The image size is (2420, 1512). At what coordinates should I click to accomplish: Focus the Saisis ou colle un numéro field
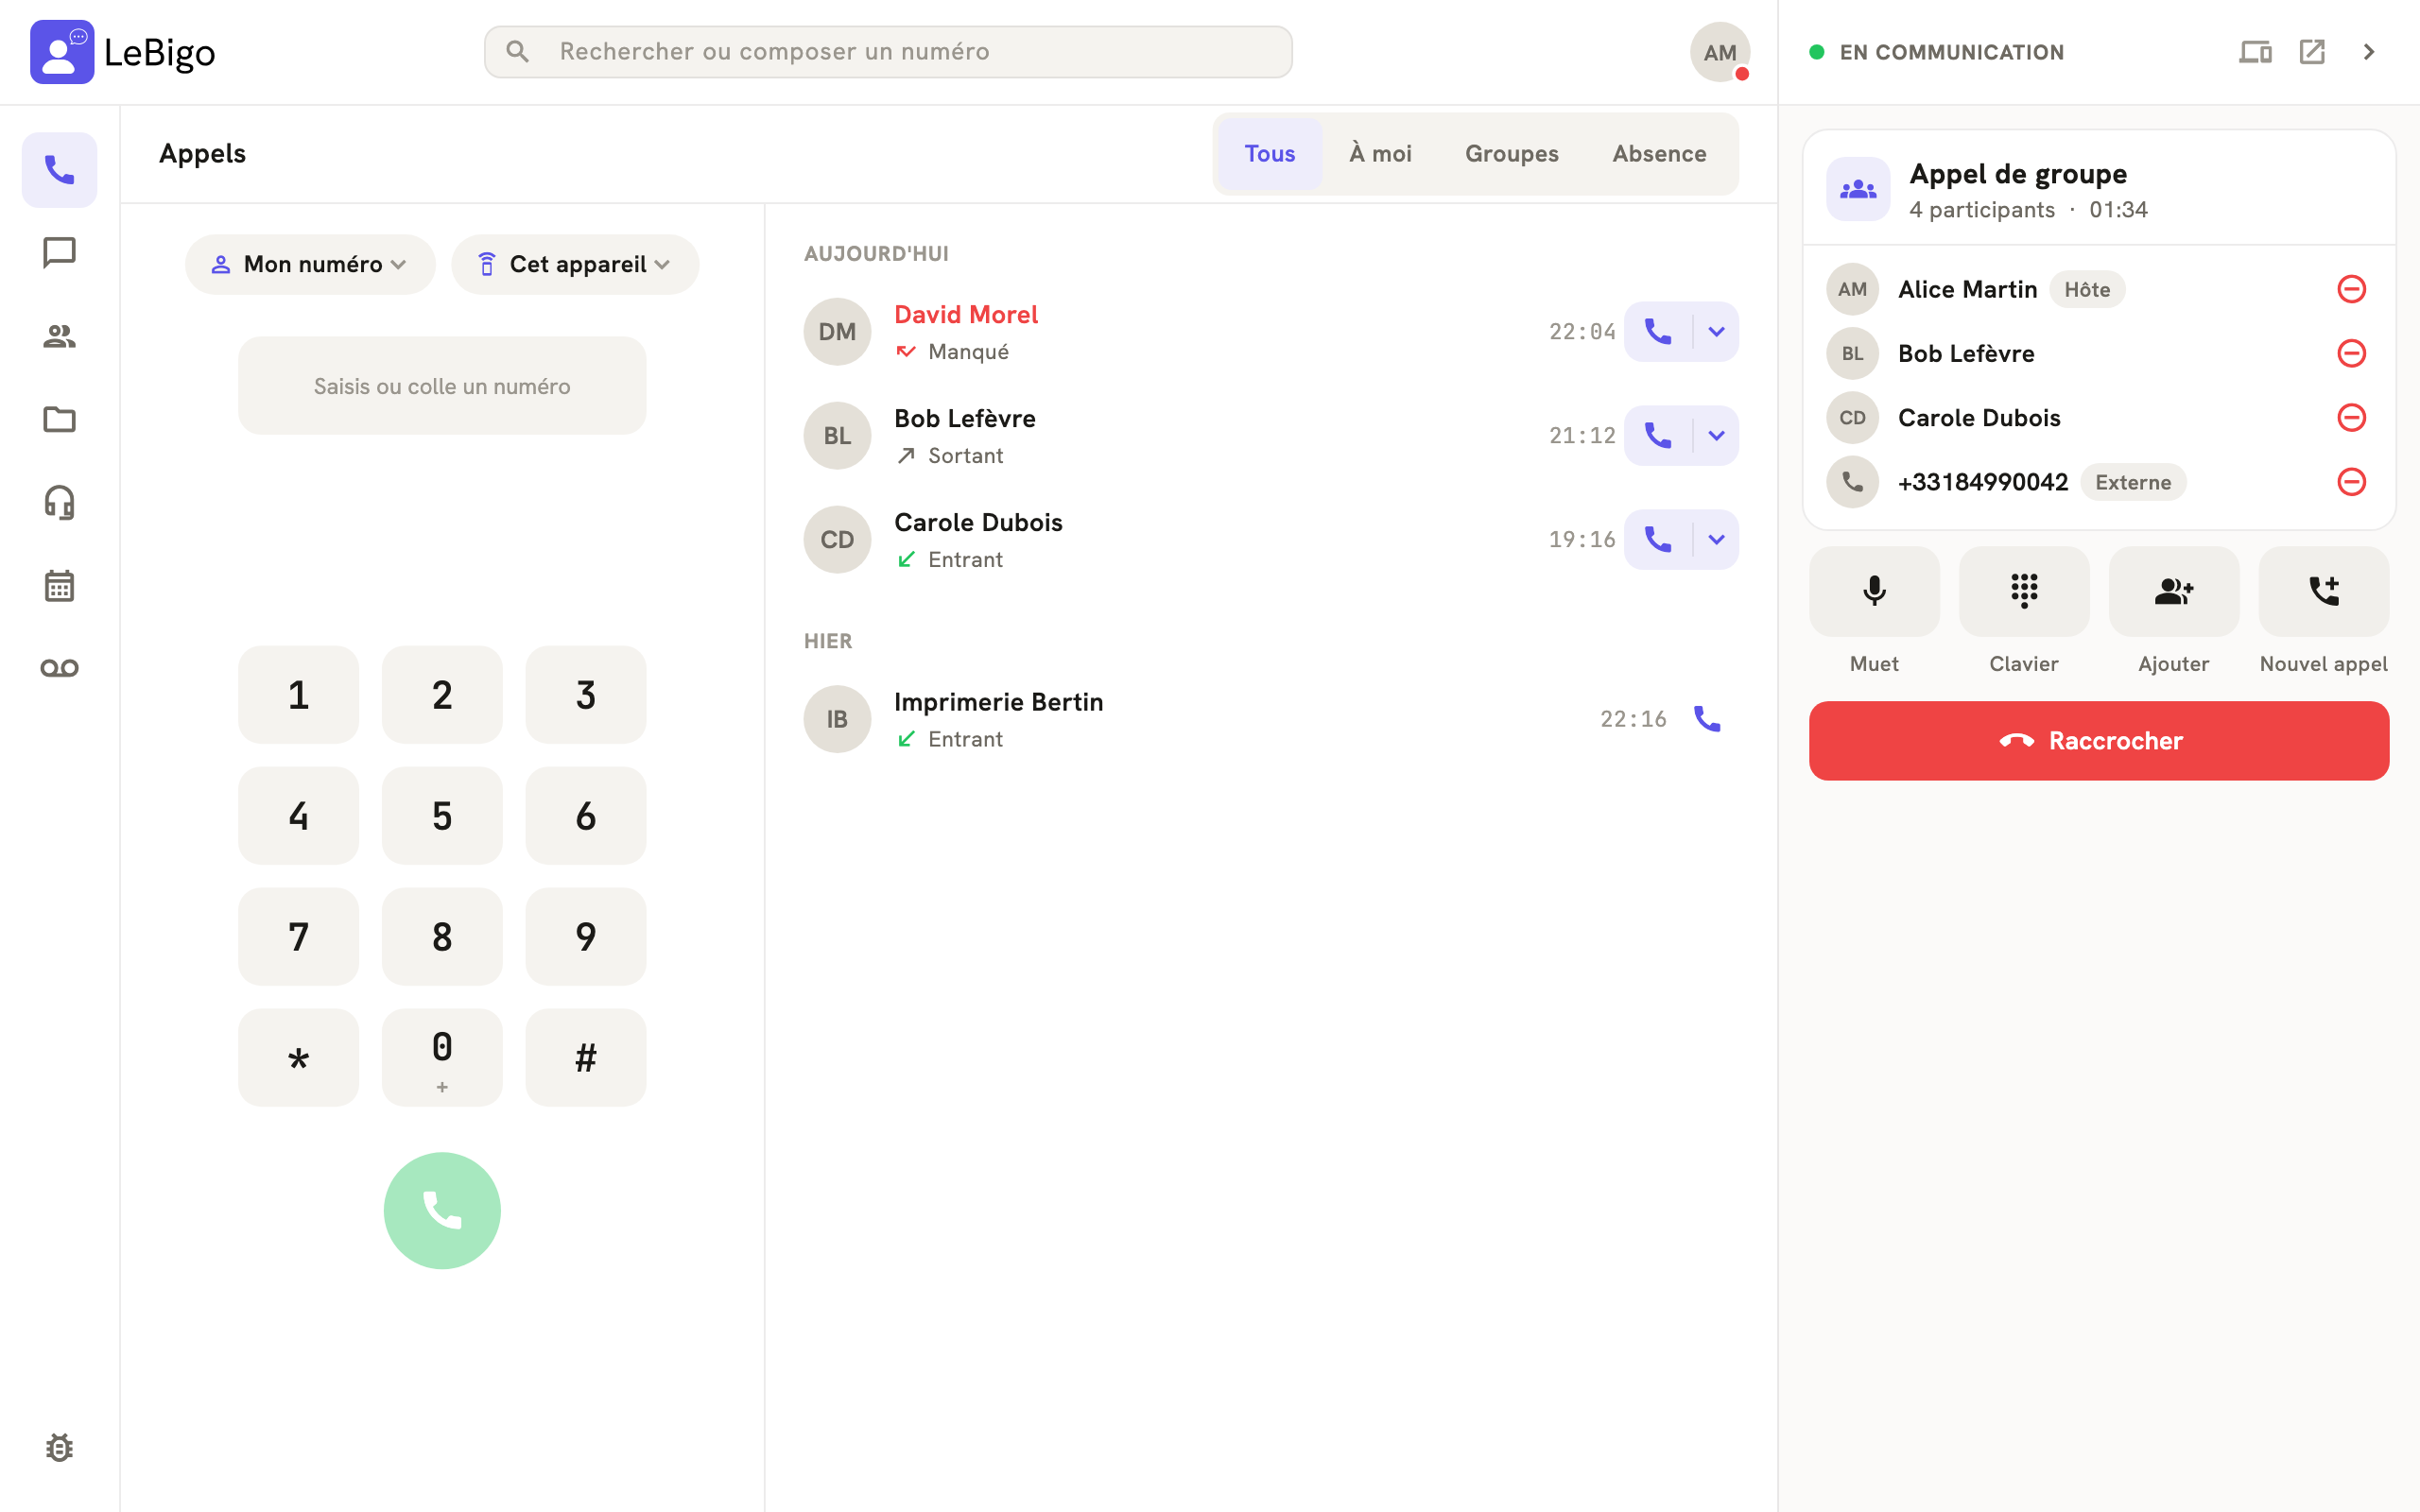442,386
